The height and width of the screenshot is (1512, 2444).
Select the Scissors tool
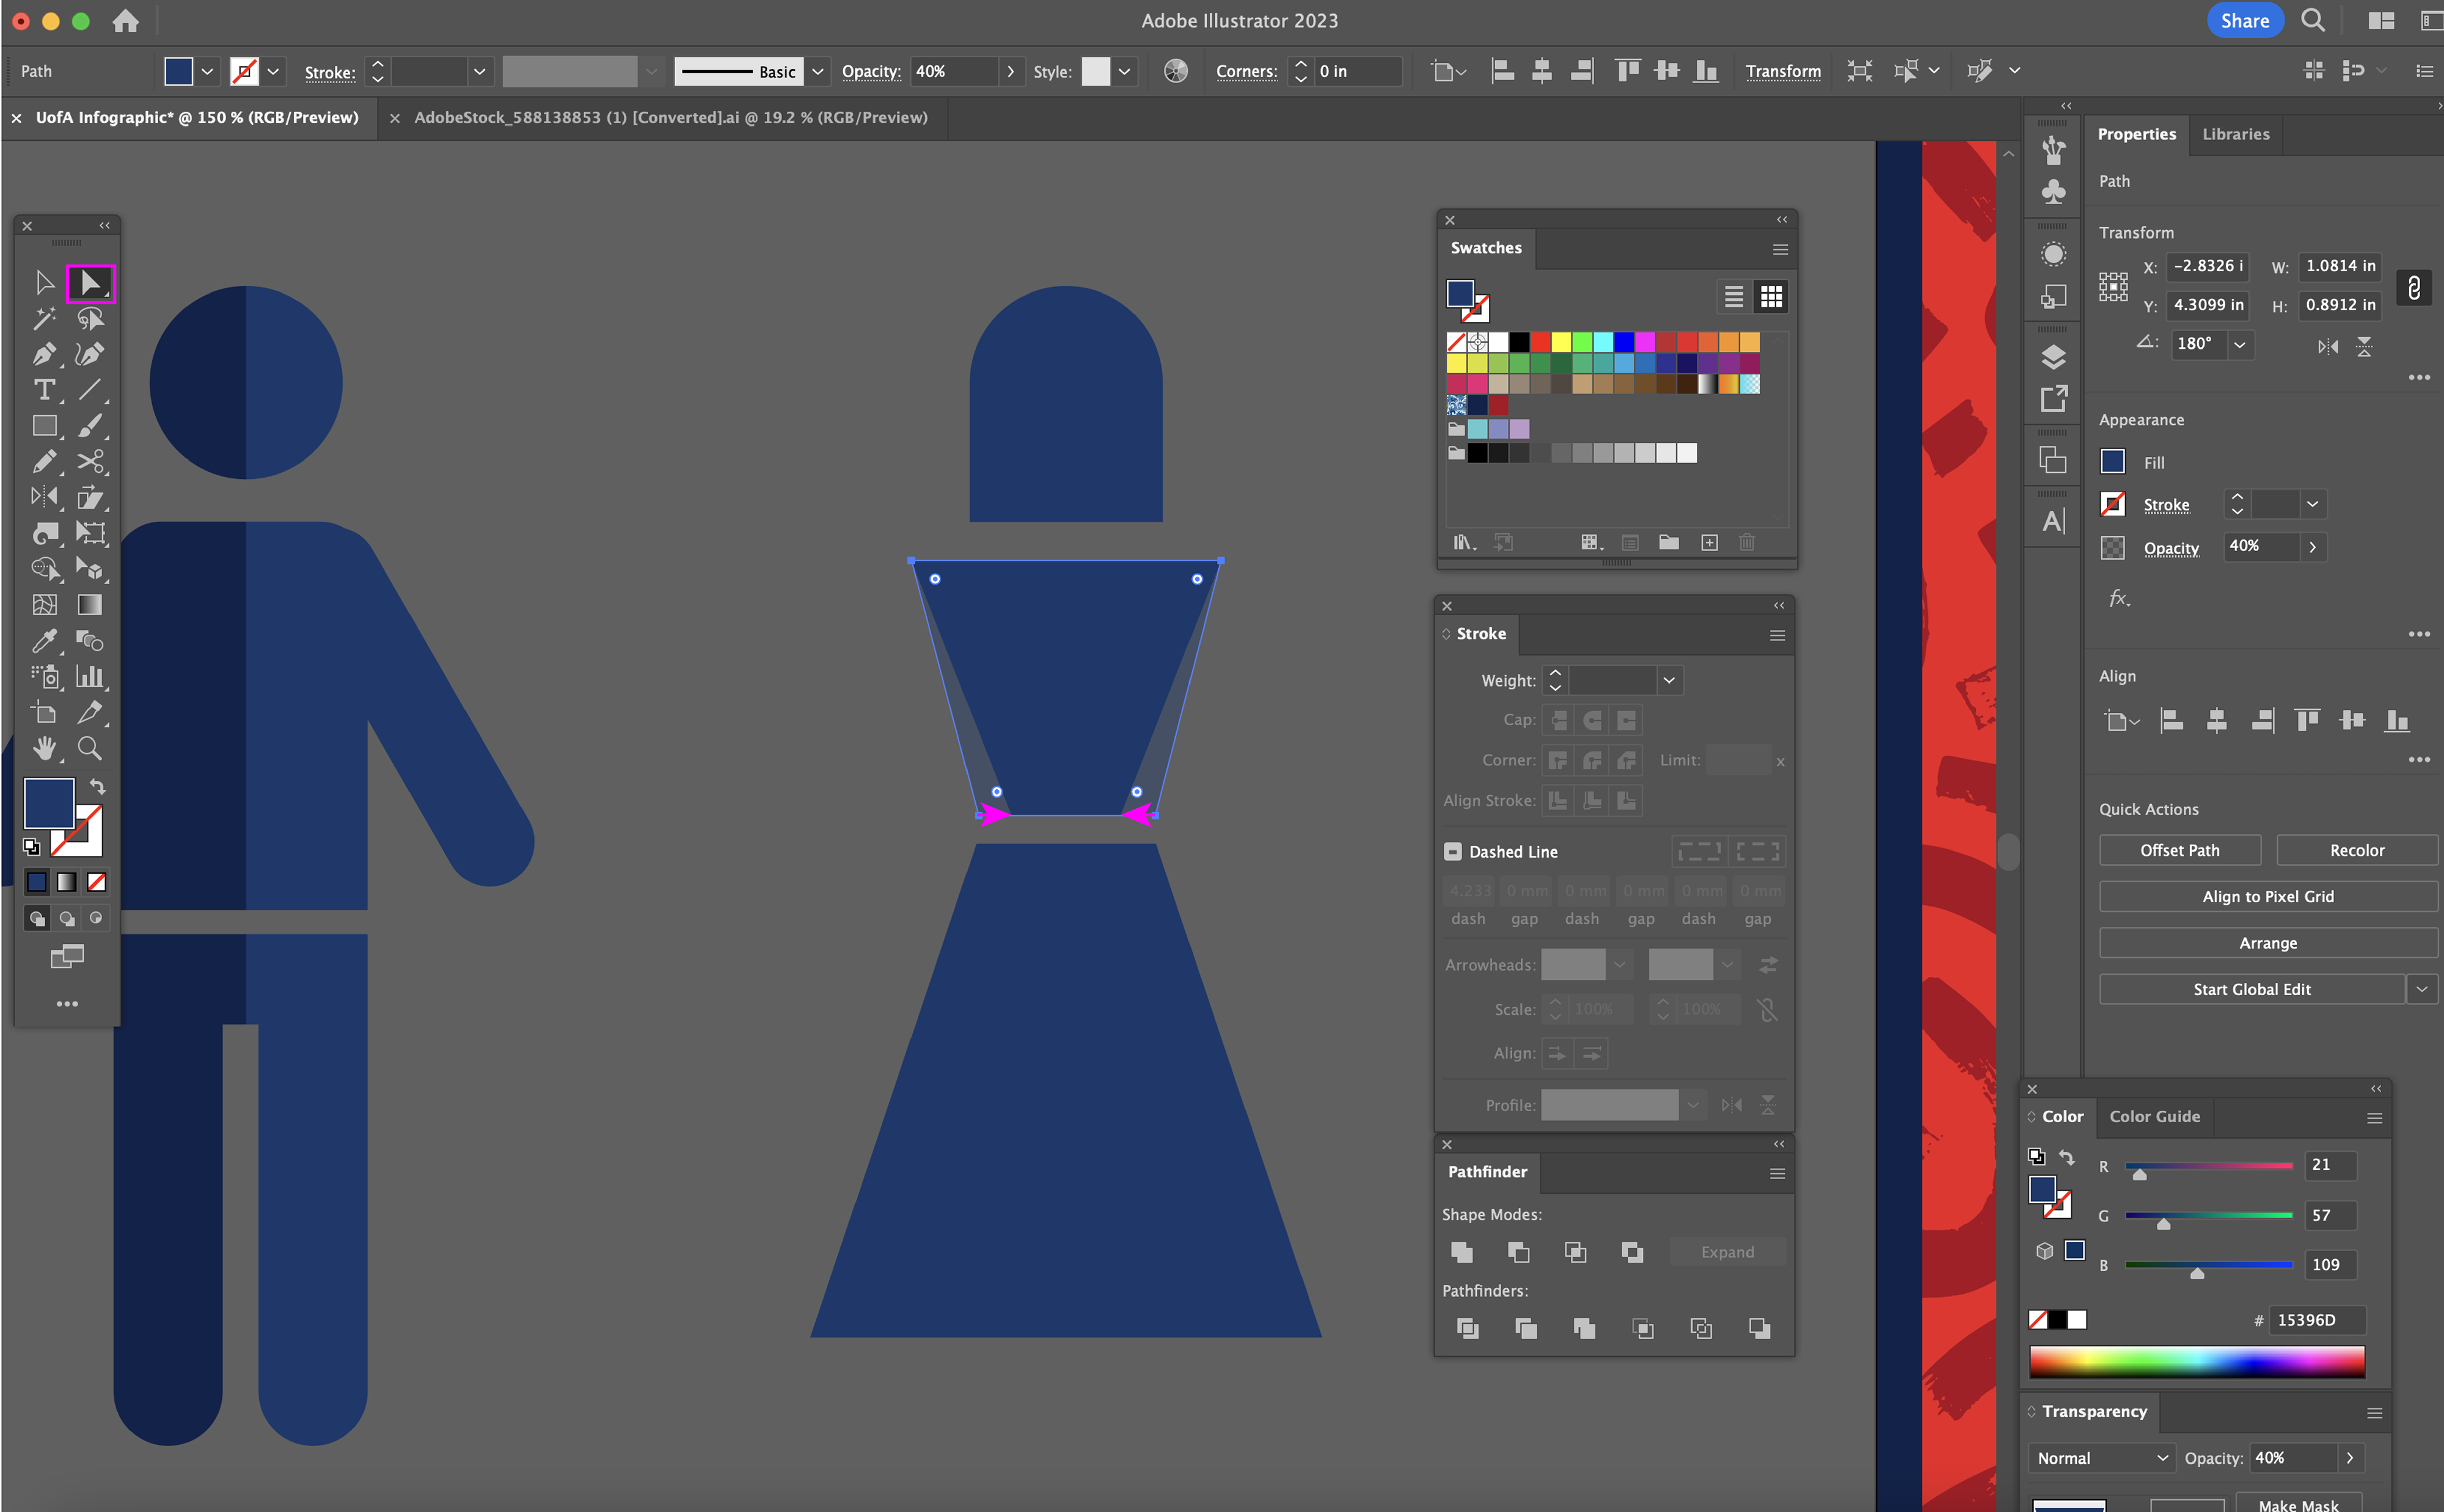pos(90,461)
